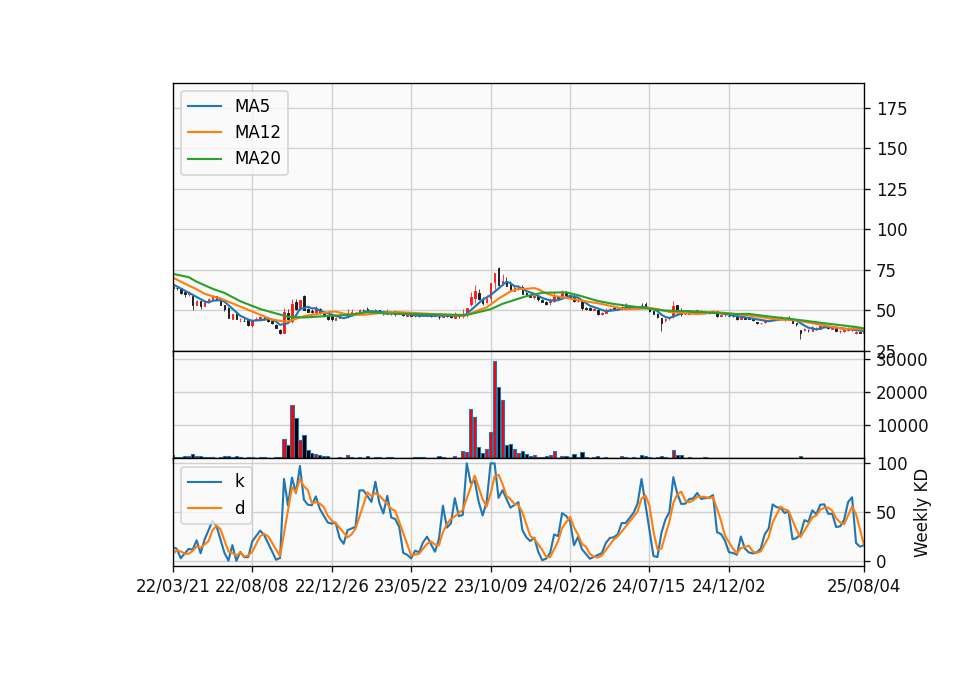The height and width of the screenshot is (690, 960).
Task: Click the 22/03/21 date tick label
Action: tap(172, 586)
